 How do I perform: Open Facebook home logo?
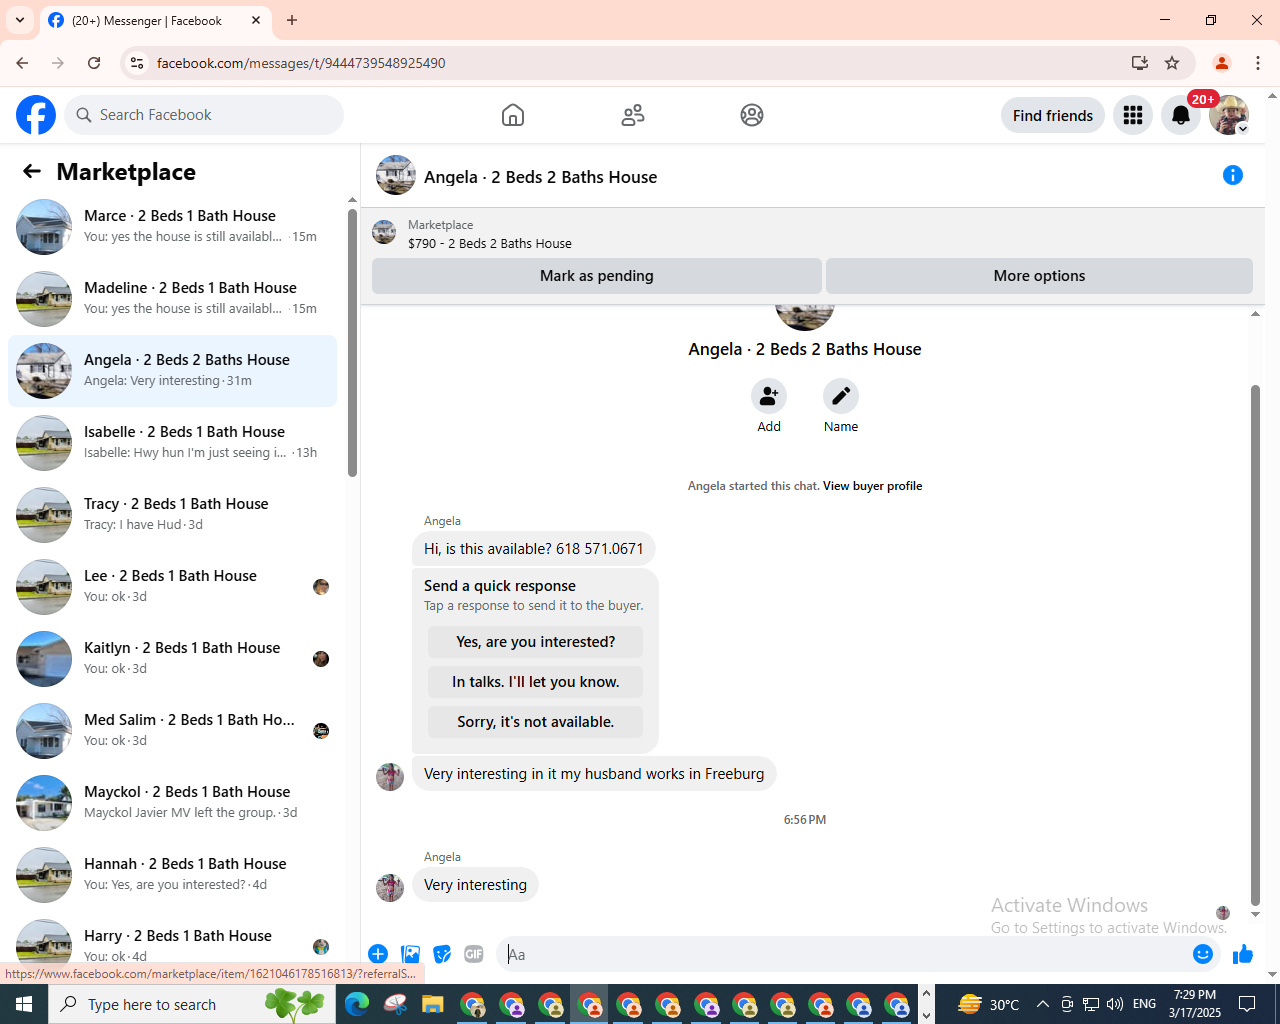36,115
